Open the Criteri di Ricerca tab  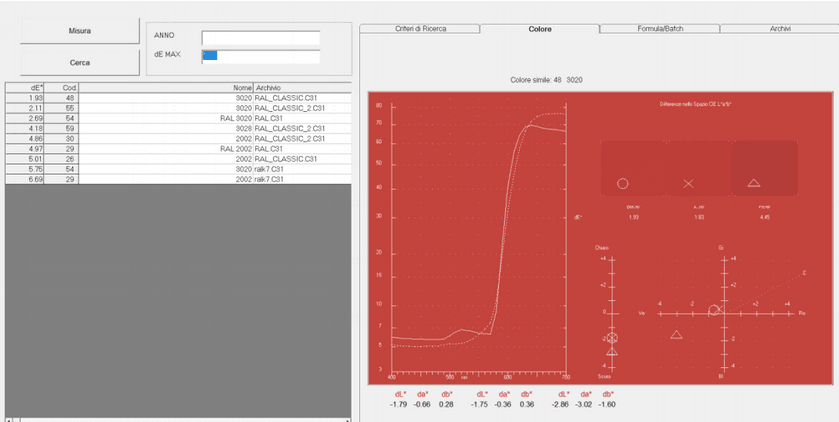[420, 29]
